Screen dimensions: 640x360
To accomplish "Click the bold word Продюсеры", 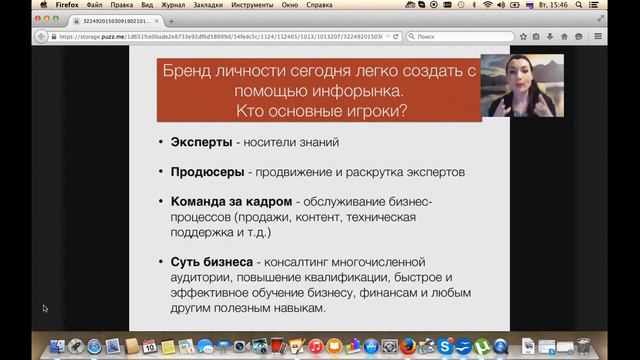I will coord(207,172).
